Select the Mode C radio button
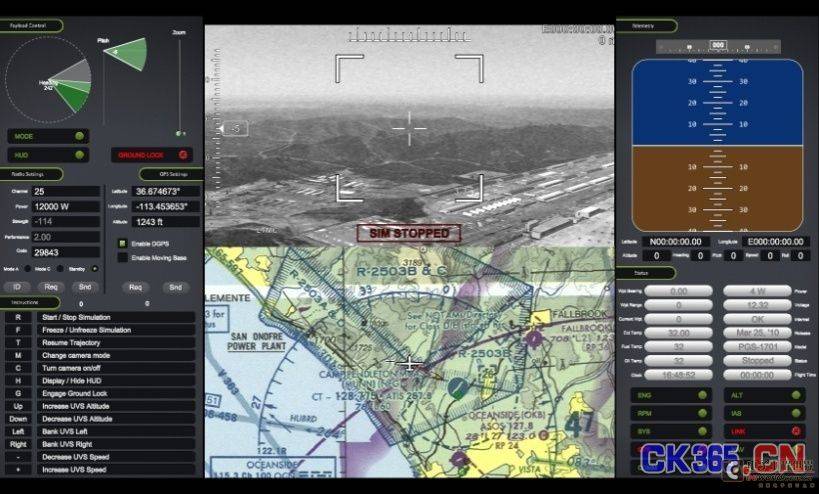Screen dimensions: 819x494 pos(60,269)
